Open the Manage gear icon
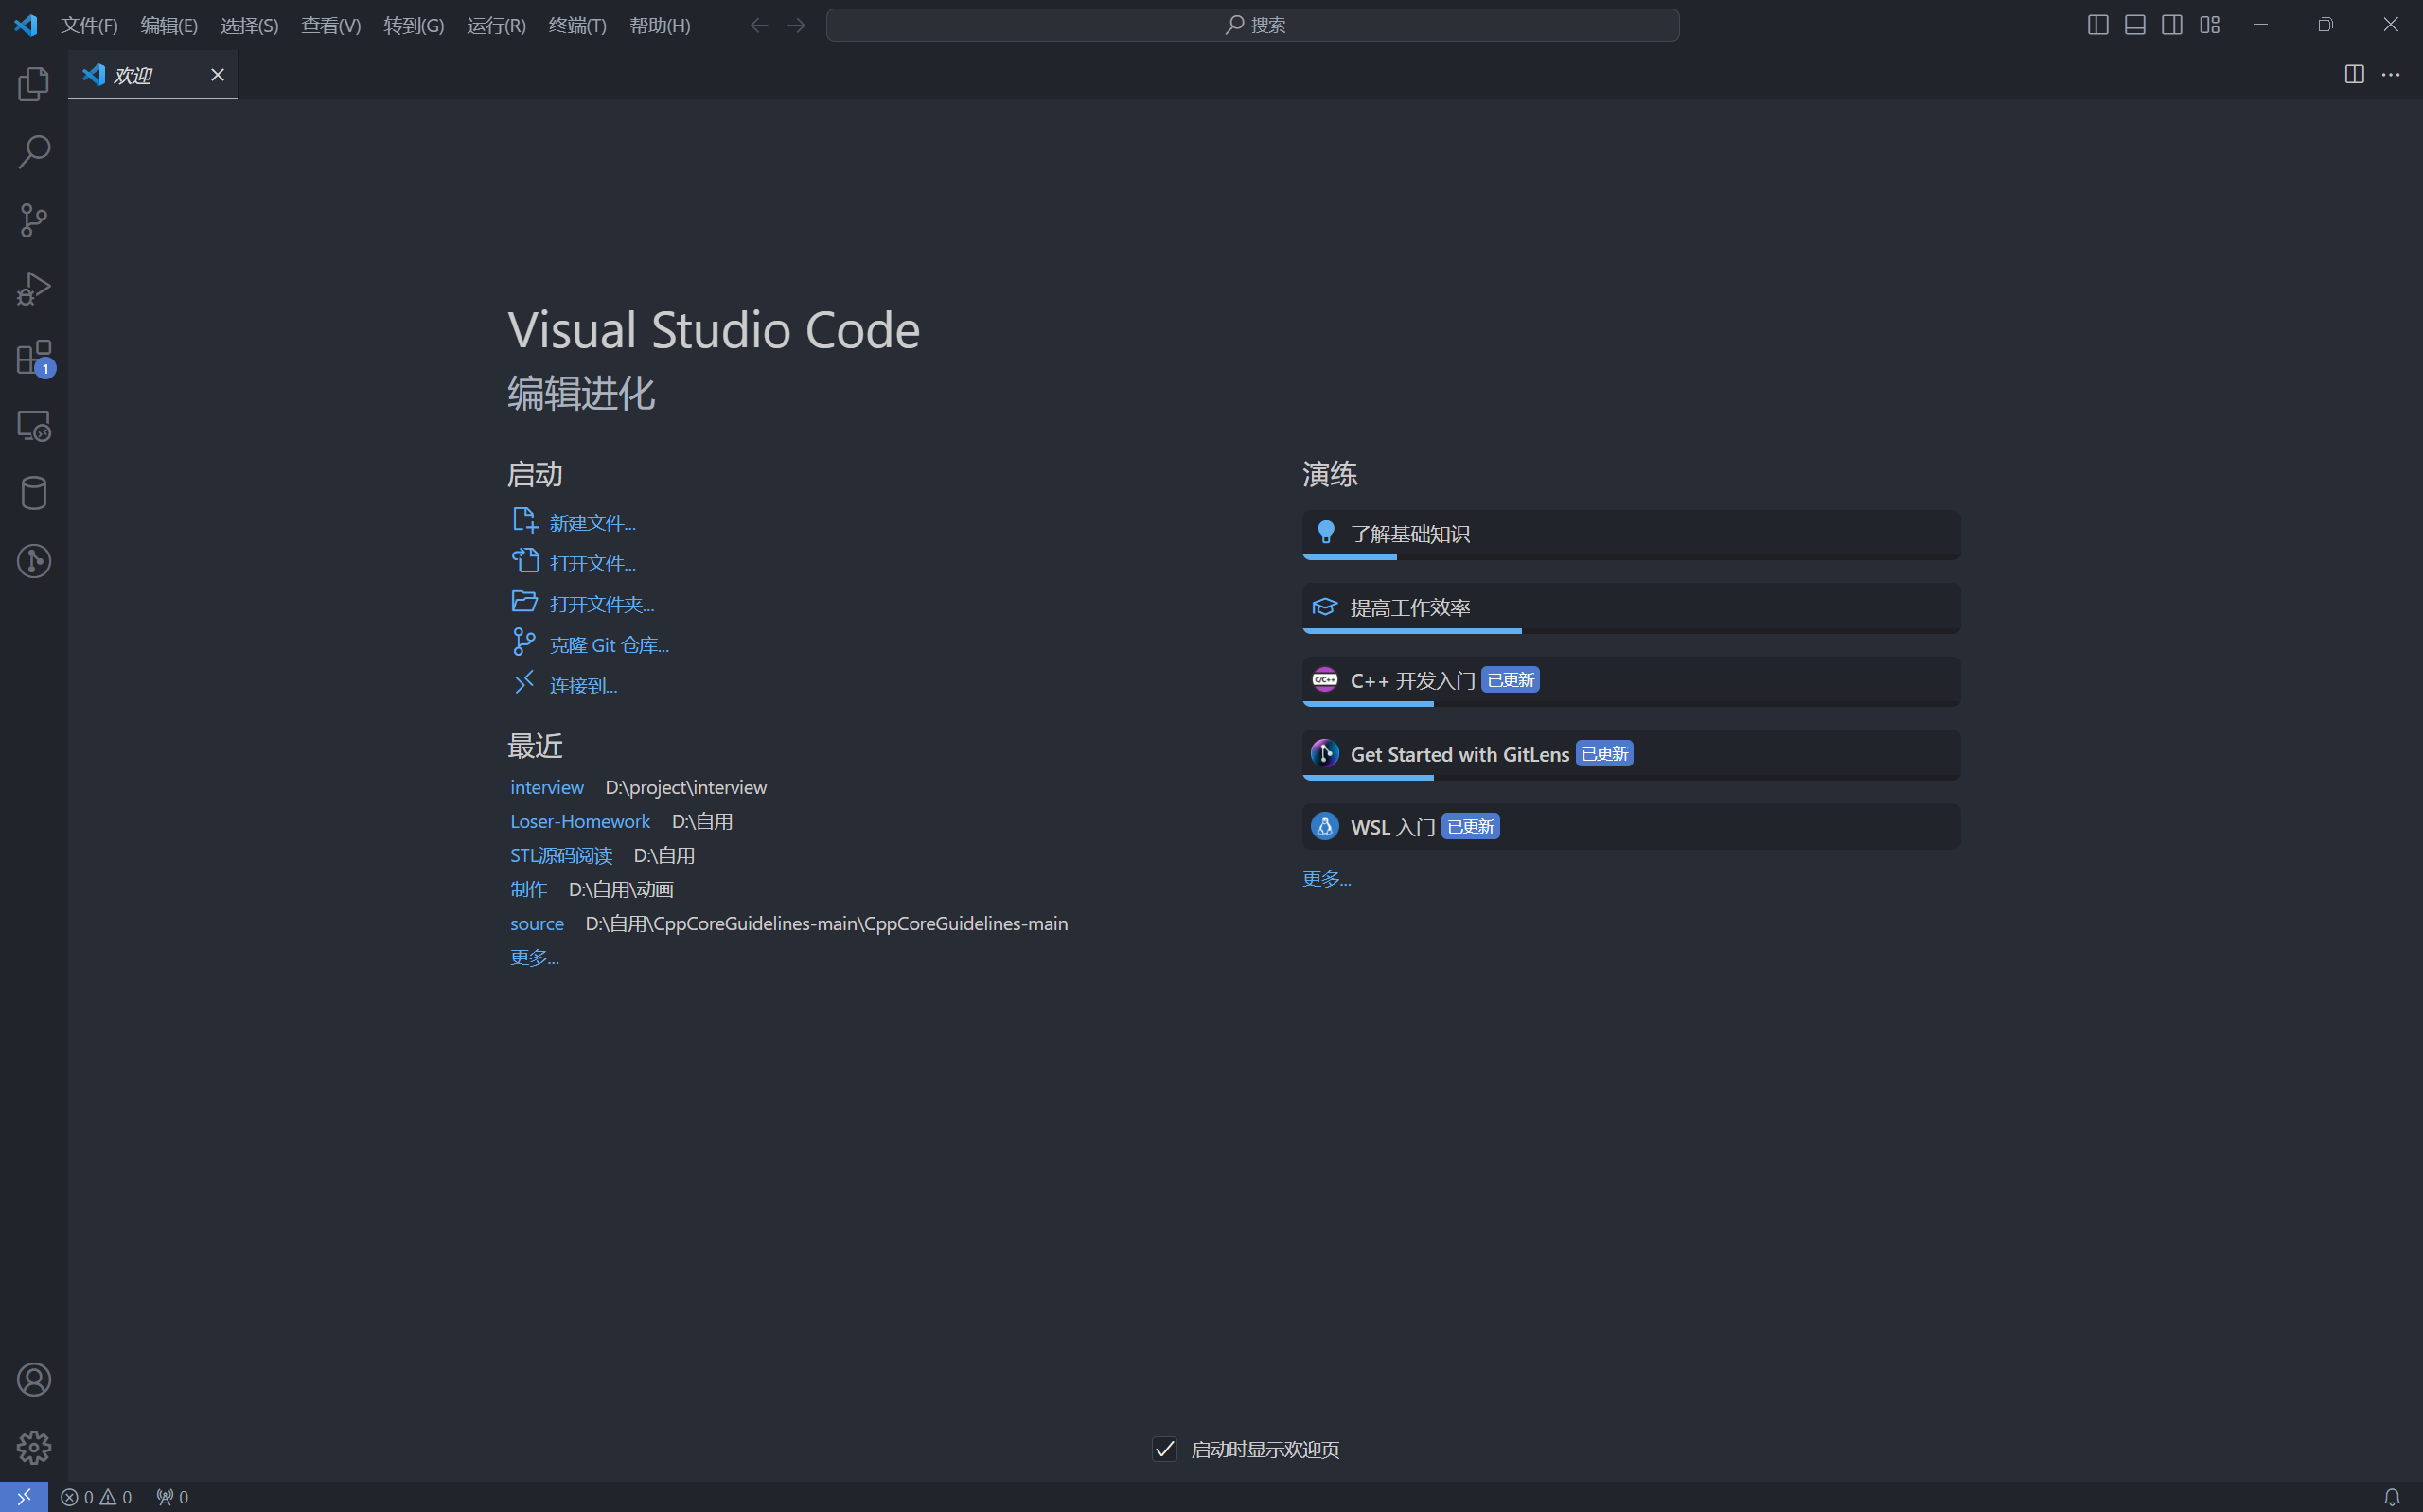This screenshot has width=2423, height=1512. 34,1448
